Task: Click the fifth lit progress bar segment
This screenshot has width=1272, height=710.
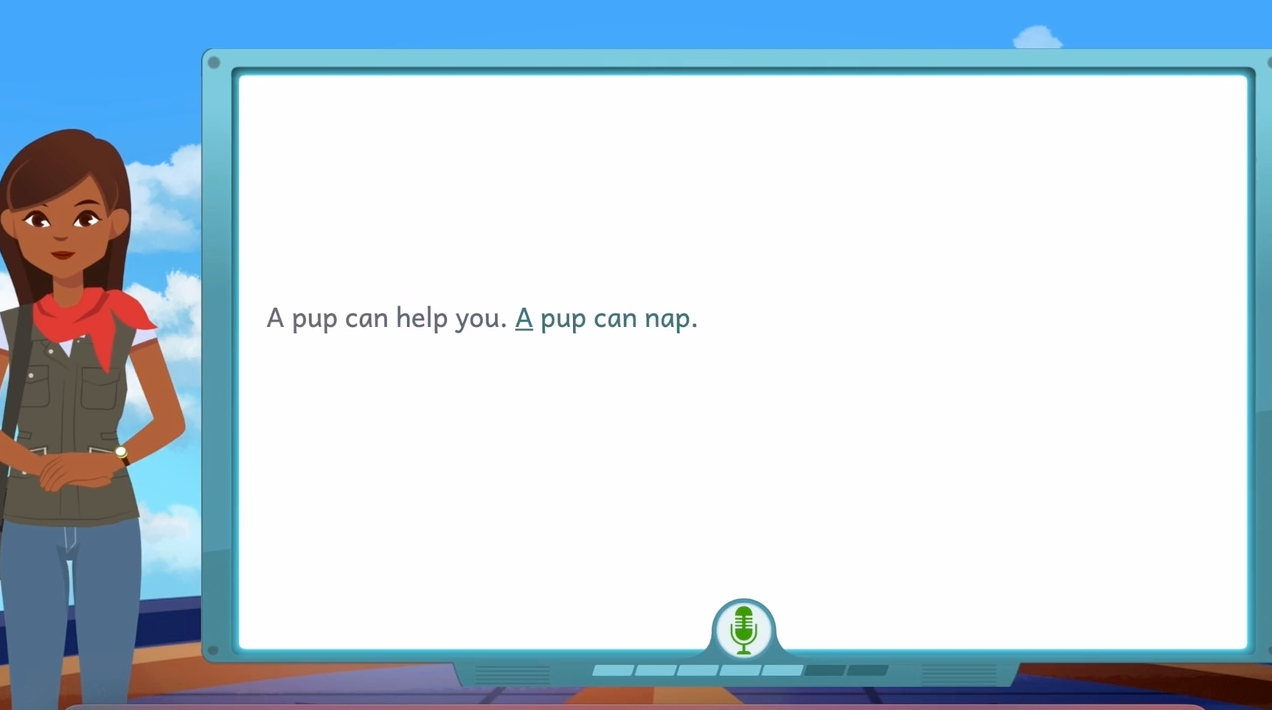Action: 782,670
